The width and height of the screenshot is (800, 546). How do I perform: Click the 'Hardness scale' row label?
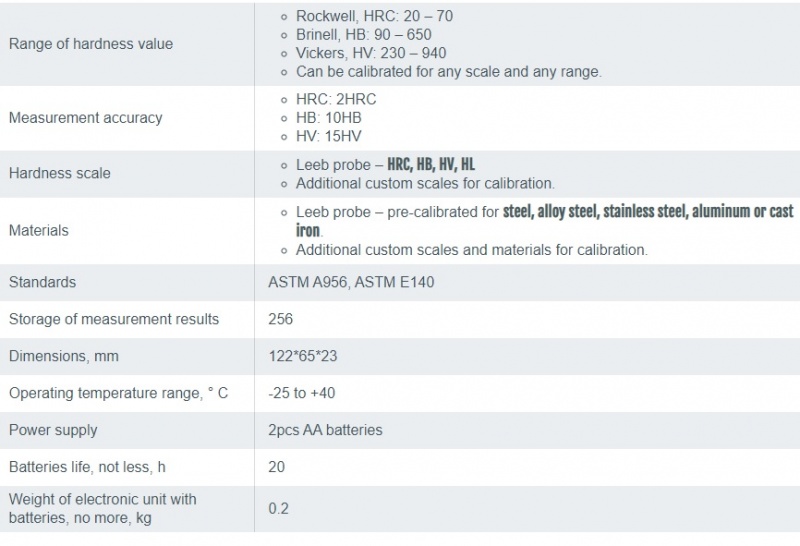coord(60,173)
